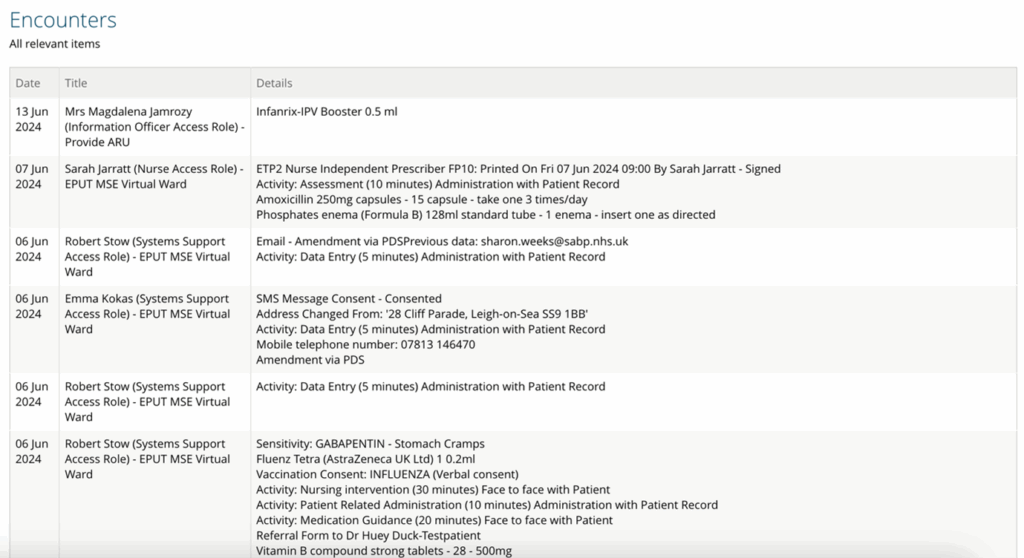Open the Sarah Jarratt Nurse Access Role title
The image size is (1024, 558).
[154, 176]
